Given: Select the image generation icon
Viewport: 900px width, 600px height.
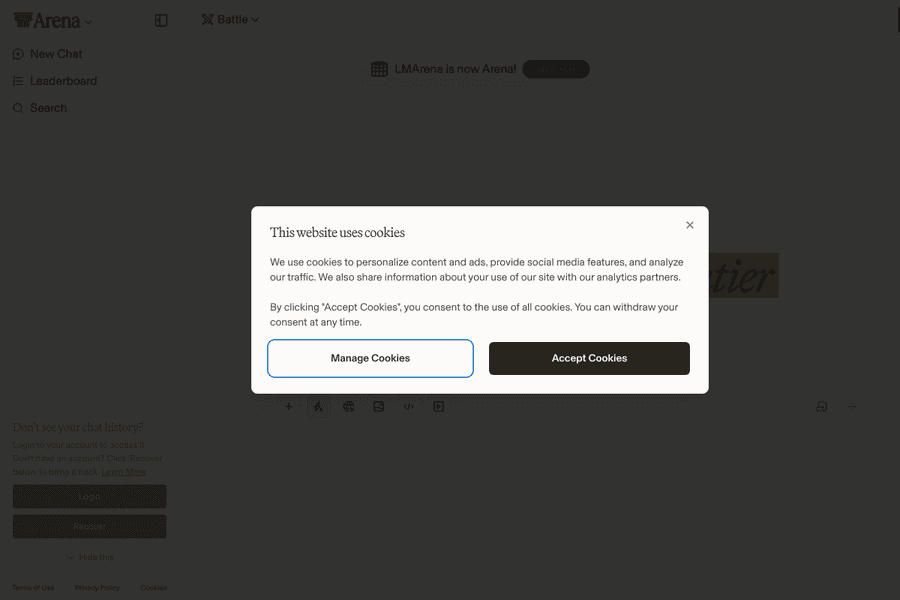Looking at the screenshot, I should pos(378,407).
